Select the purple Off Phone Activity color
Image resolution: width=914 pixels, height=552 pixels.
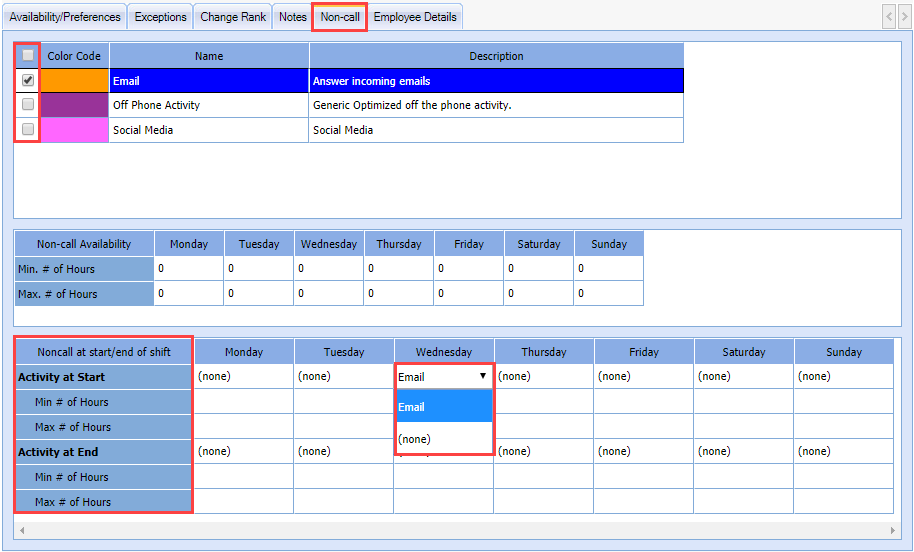74,105
